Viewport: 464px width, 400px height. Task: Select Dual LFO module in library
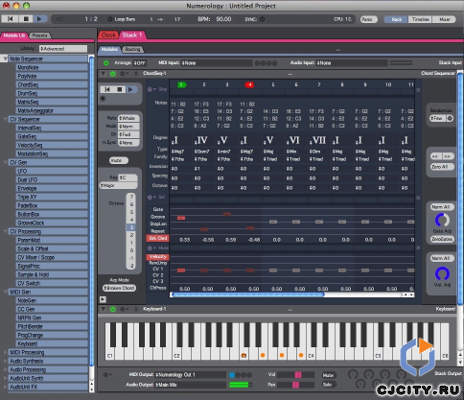tap(52, 180)
